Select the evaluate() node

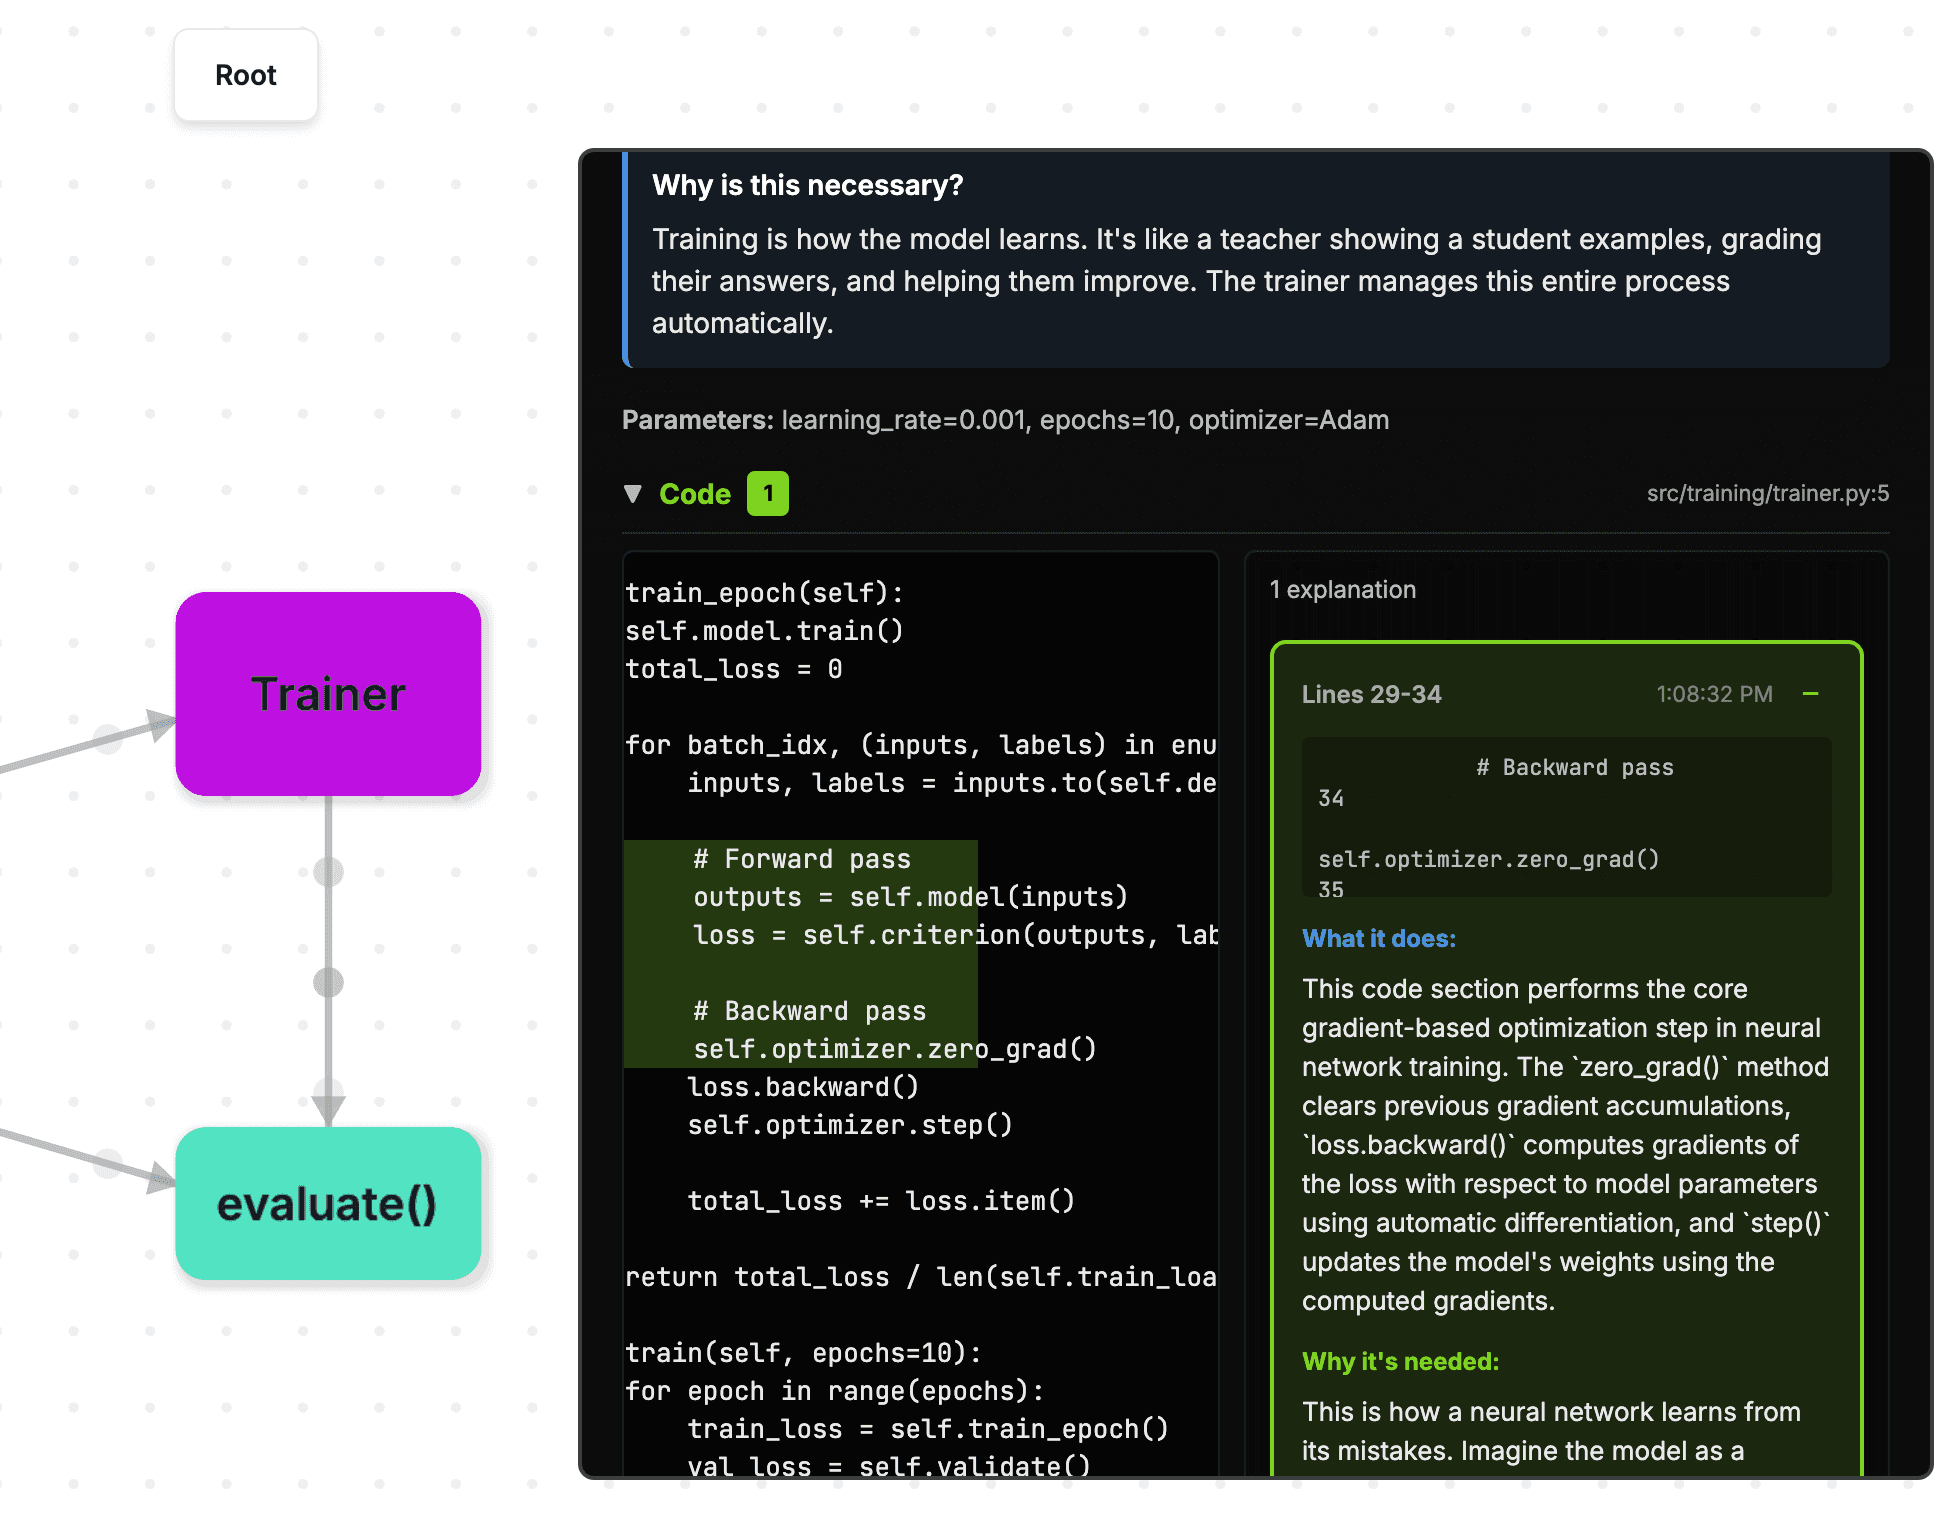point(328,1203)
